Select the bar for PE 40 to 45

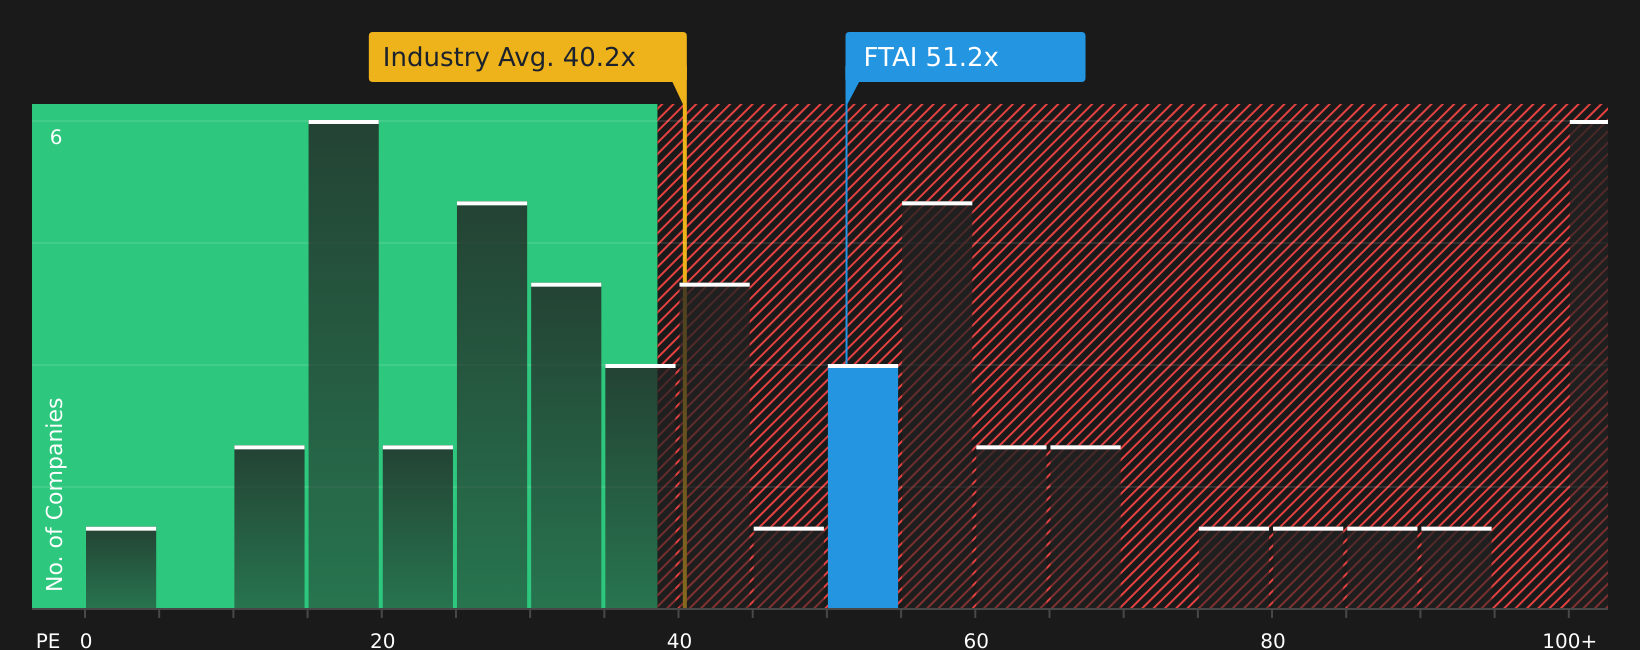(x=715, y=446)
